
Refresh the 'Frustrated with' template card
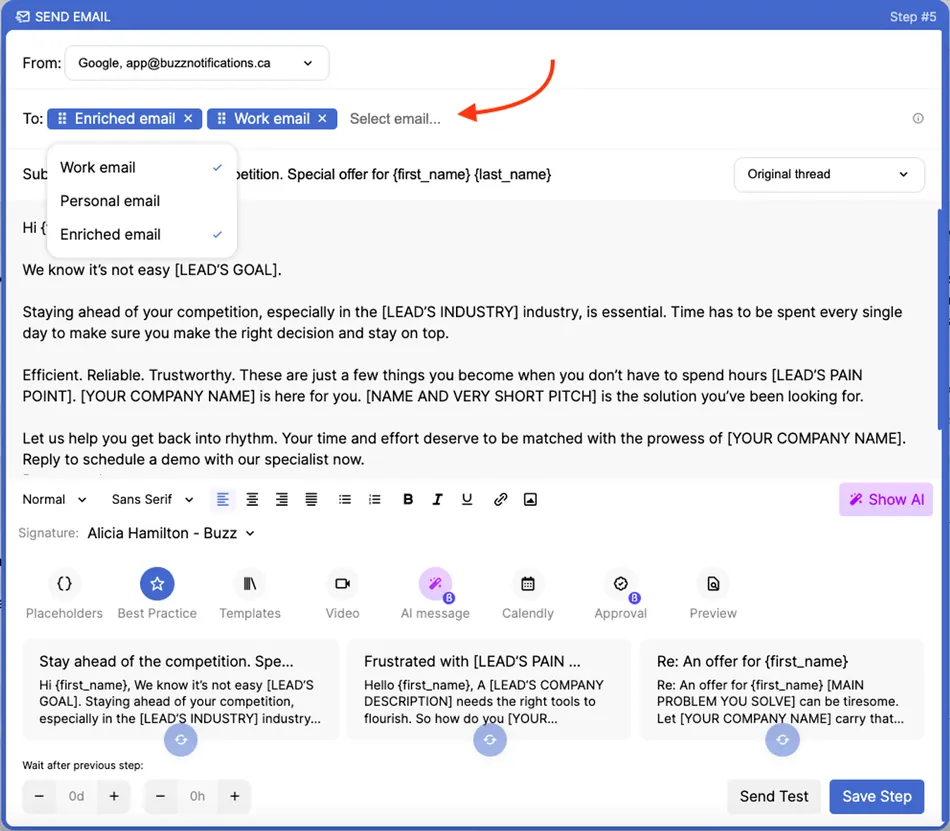[490, 740]
